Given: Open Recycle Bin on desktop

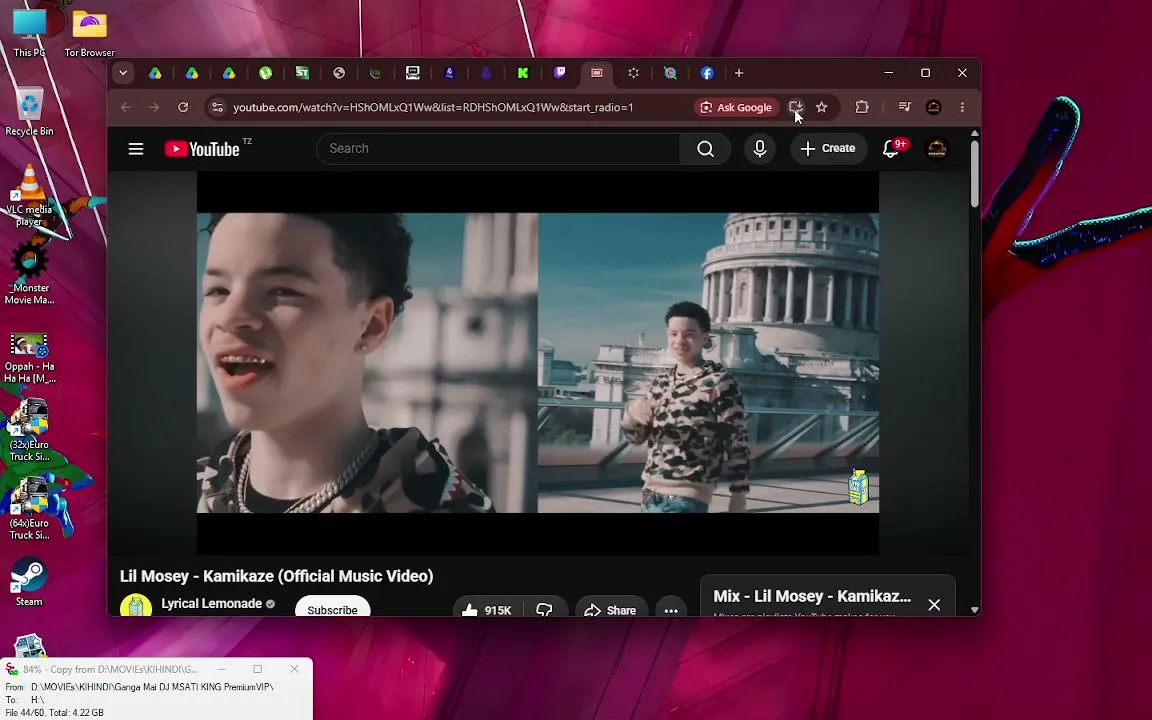Looking at the screenshot, I should coord(29,112).
